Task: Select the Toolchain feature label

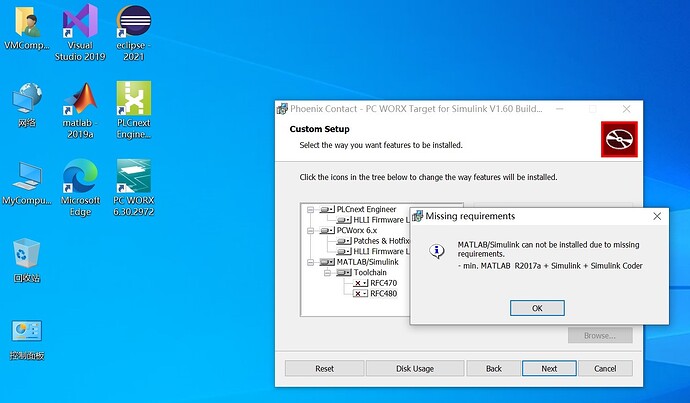Action: (370, 273)
